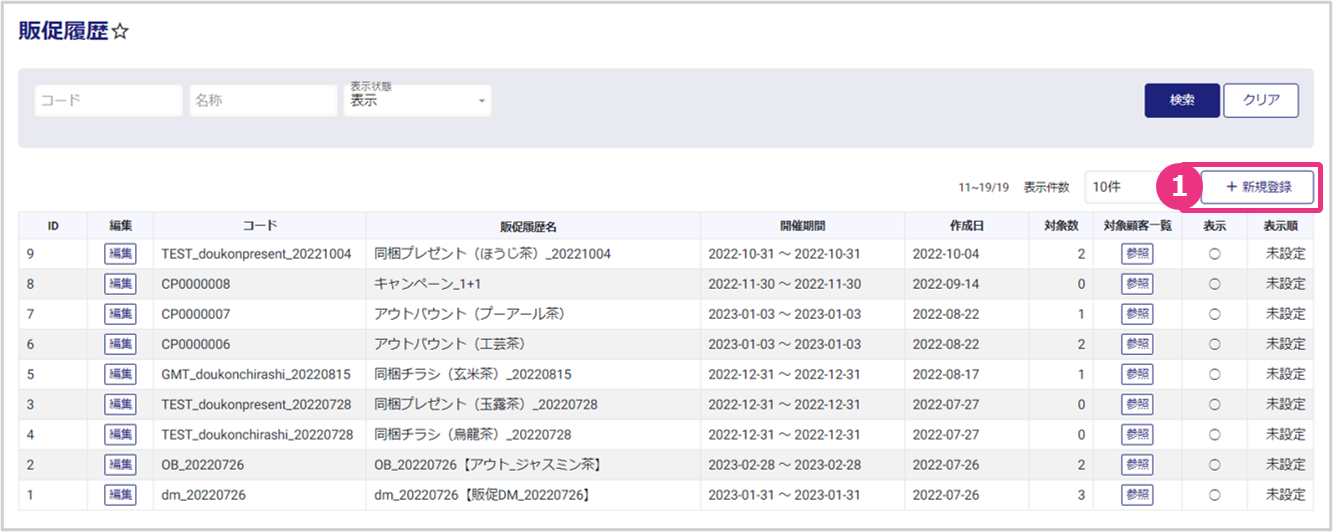Viewport: 1333px width, 532px height.
Task: Click 編集 for dm_20220726 row
Action: [120, 494]
